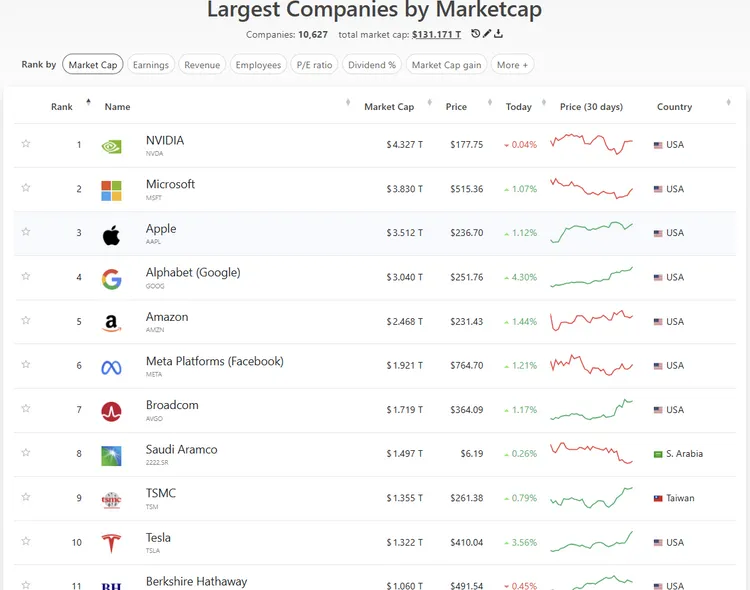Click the TSMC company name

161,493
